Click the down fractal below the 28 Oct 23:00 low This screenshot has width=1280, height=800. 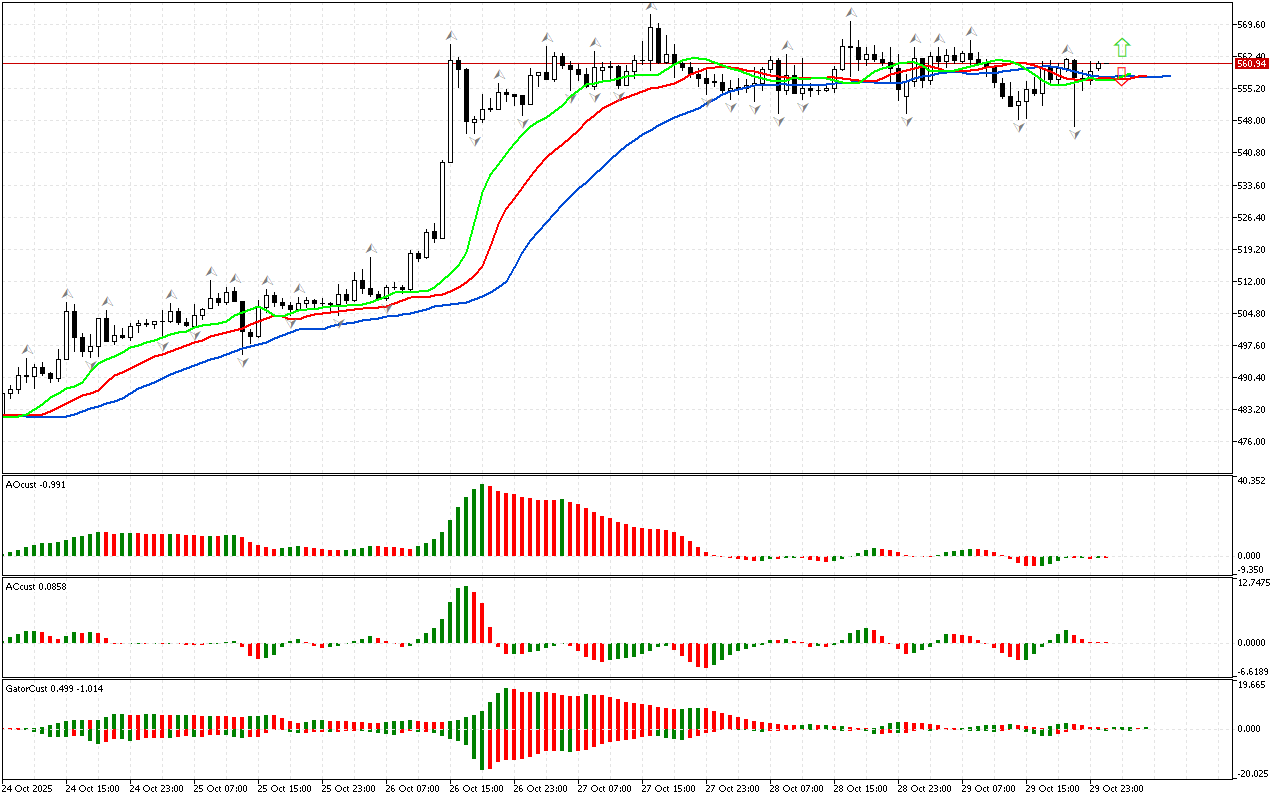click(907, 120)
